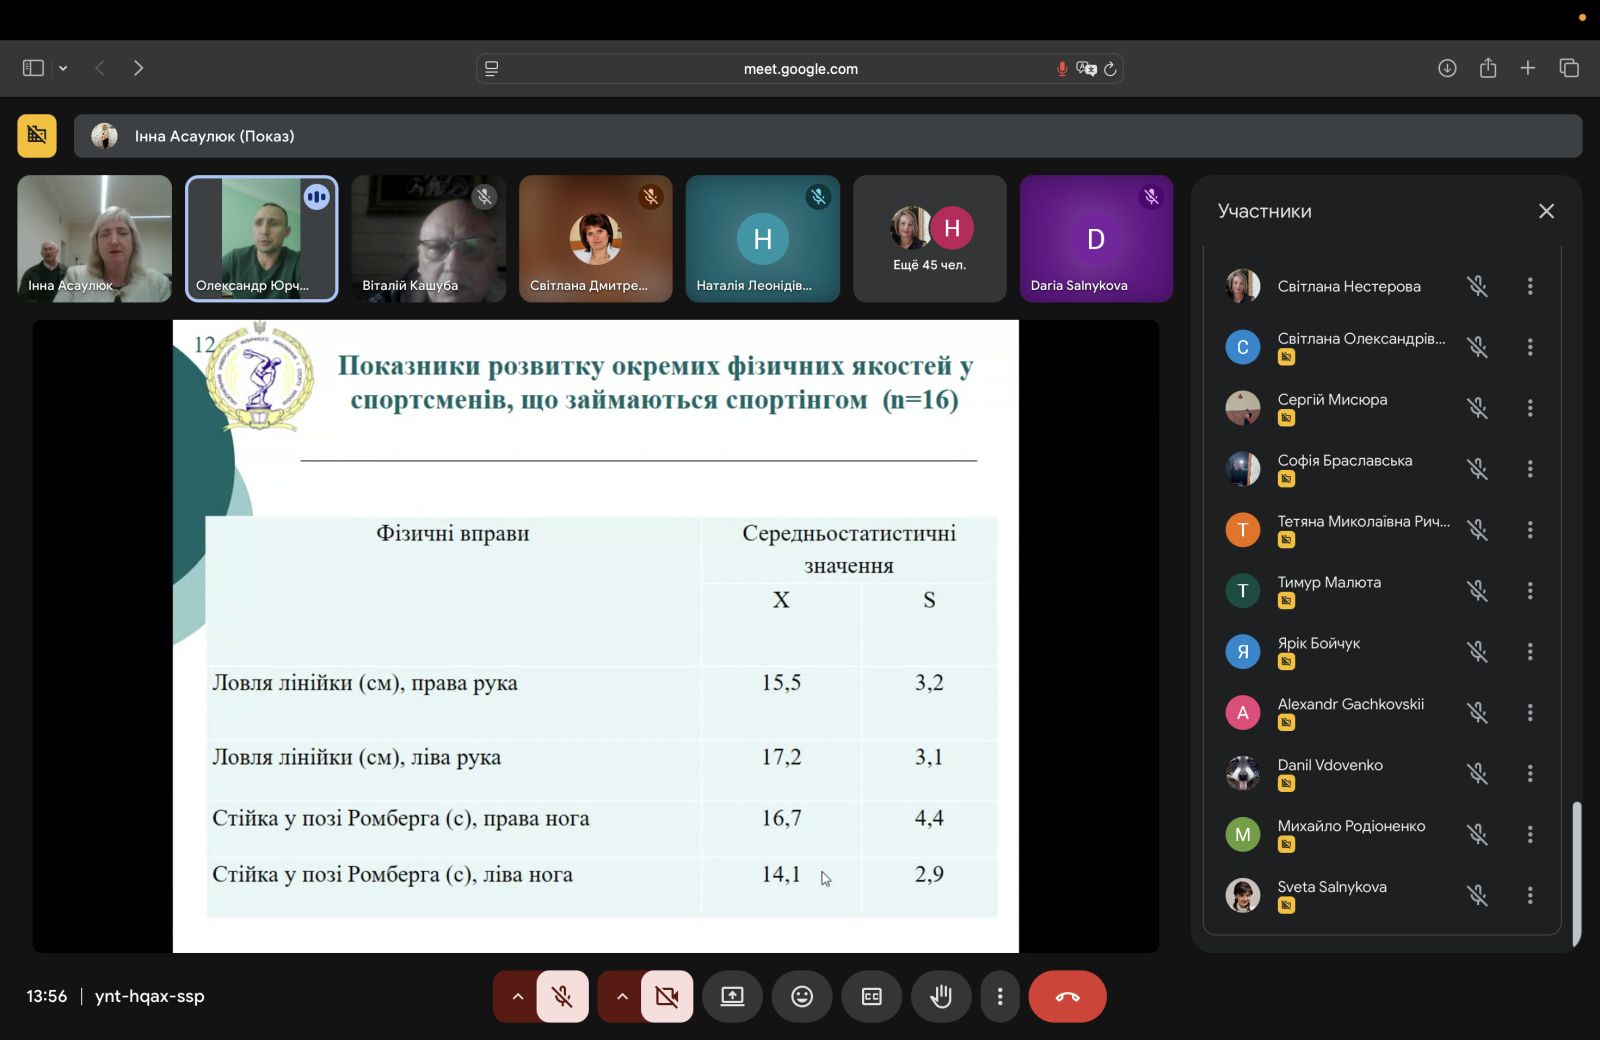Expand camera video settings arrow
The height and width of the screenshot is (1040, 1600).
click(621, 996)
